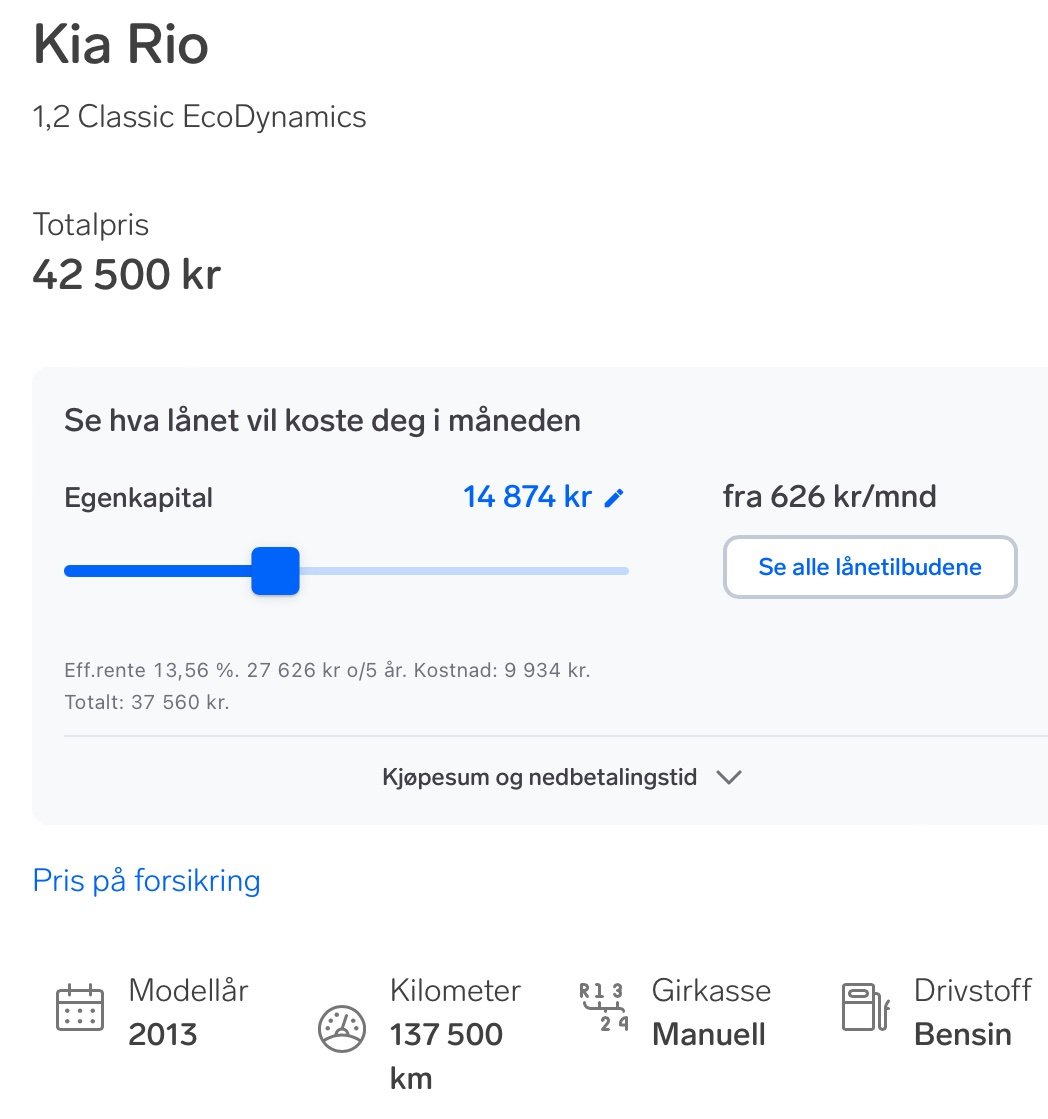
Task: Click the fra 626 kr/mnd monthly cost text
Action: pos(829,497)
